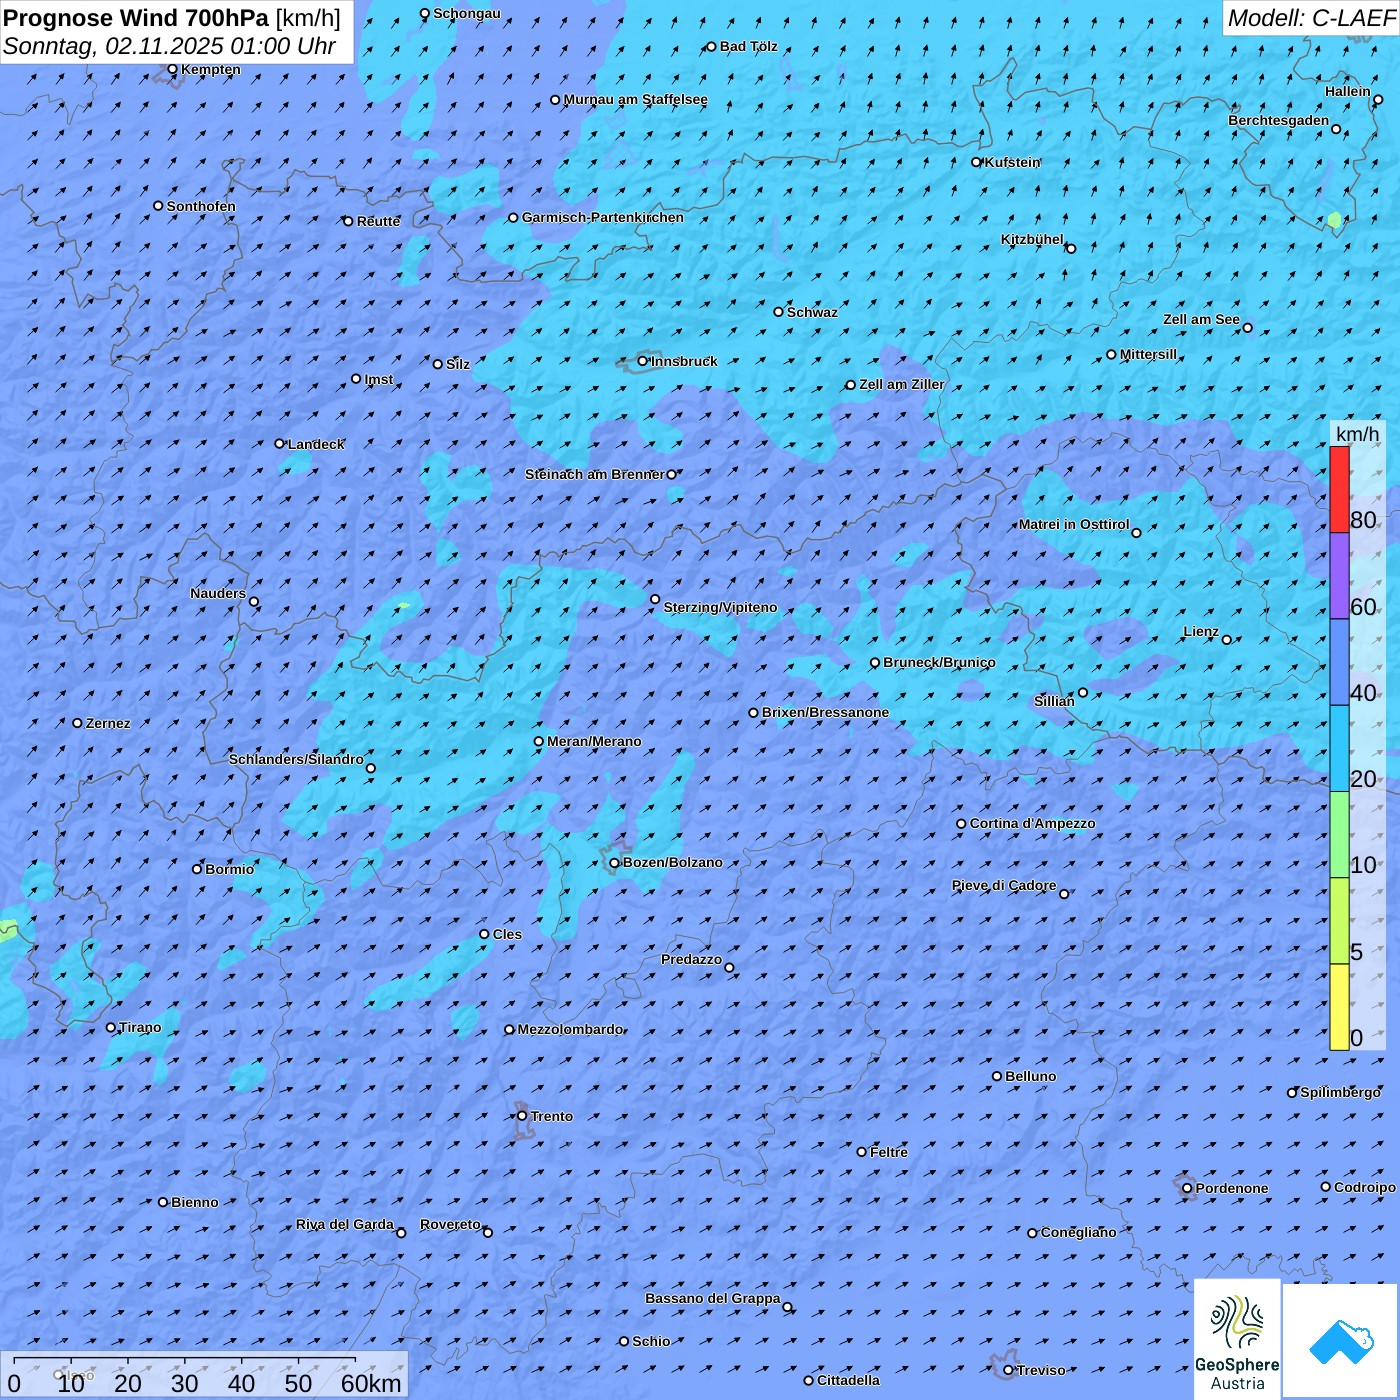Click the Meran/Merano label

[x=594, y=741]
